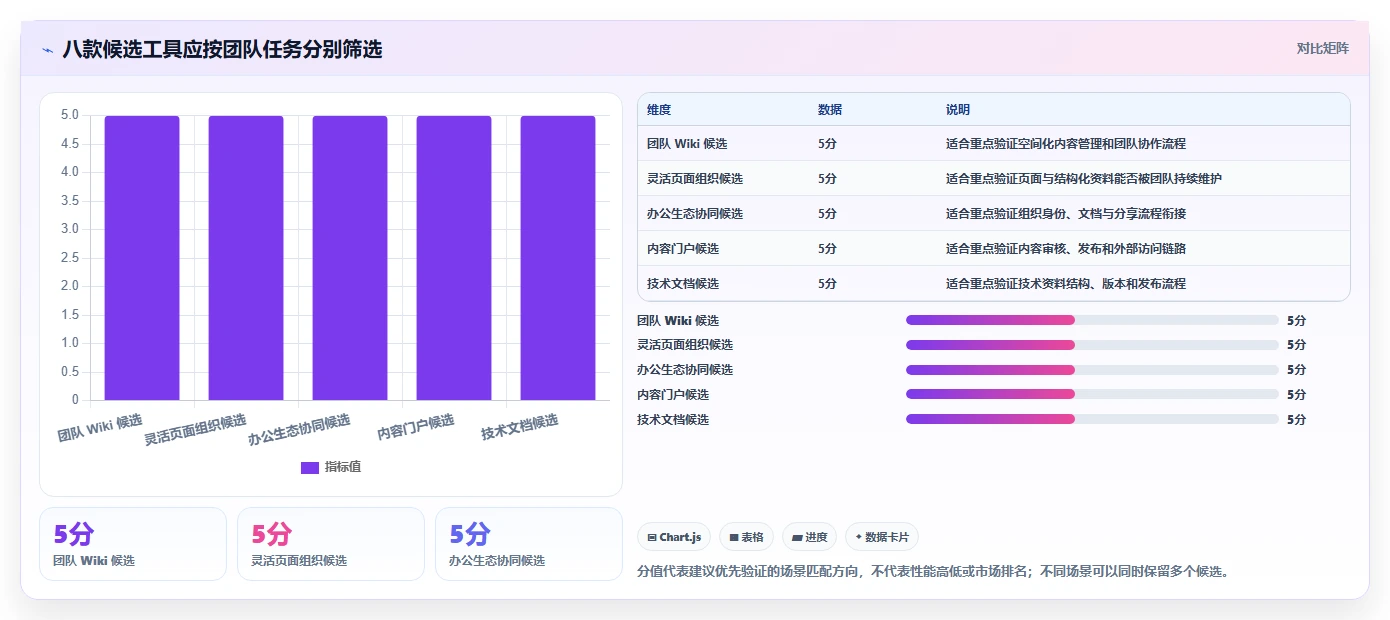Click the 团队 Wiki 候选 progress bar
1390x620 pixels.
[x=1092, y=320]
